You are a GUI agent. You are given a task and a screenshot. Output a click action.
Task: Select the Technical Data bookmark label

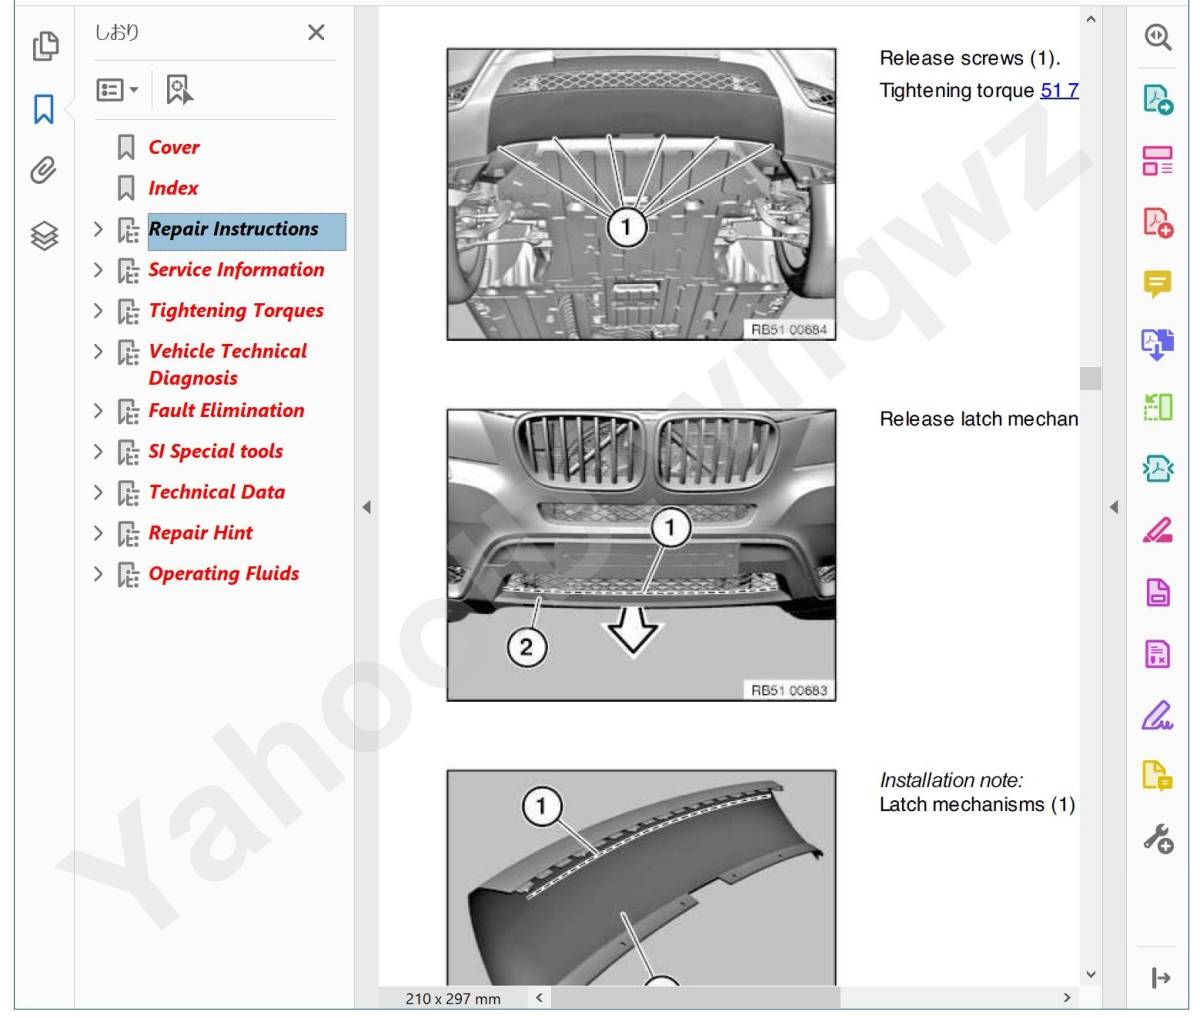(x=217, y=492)
